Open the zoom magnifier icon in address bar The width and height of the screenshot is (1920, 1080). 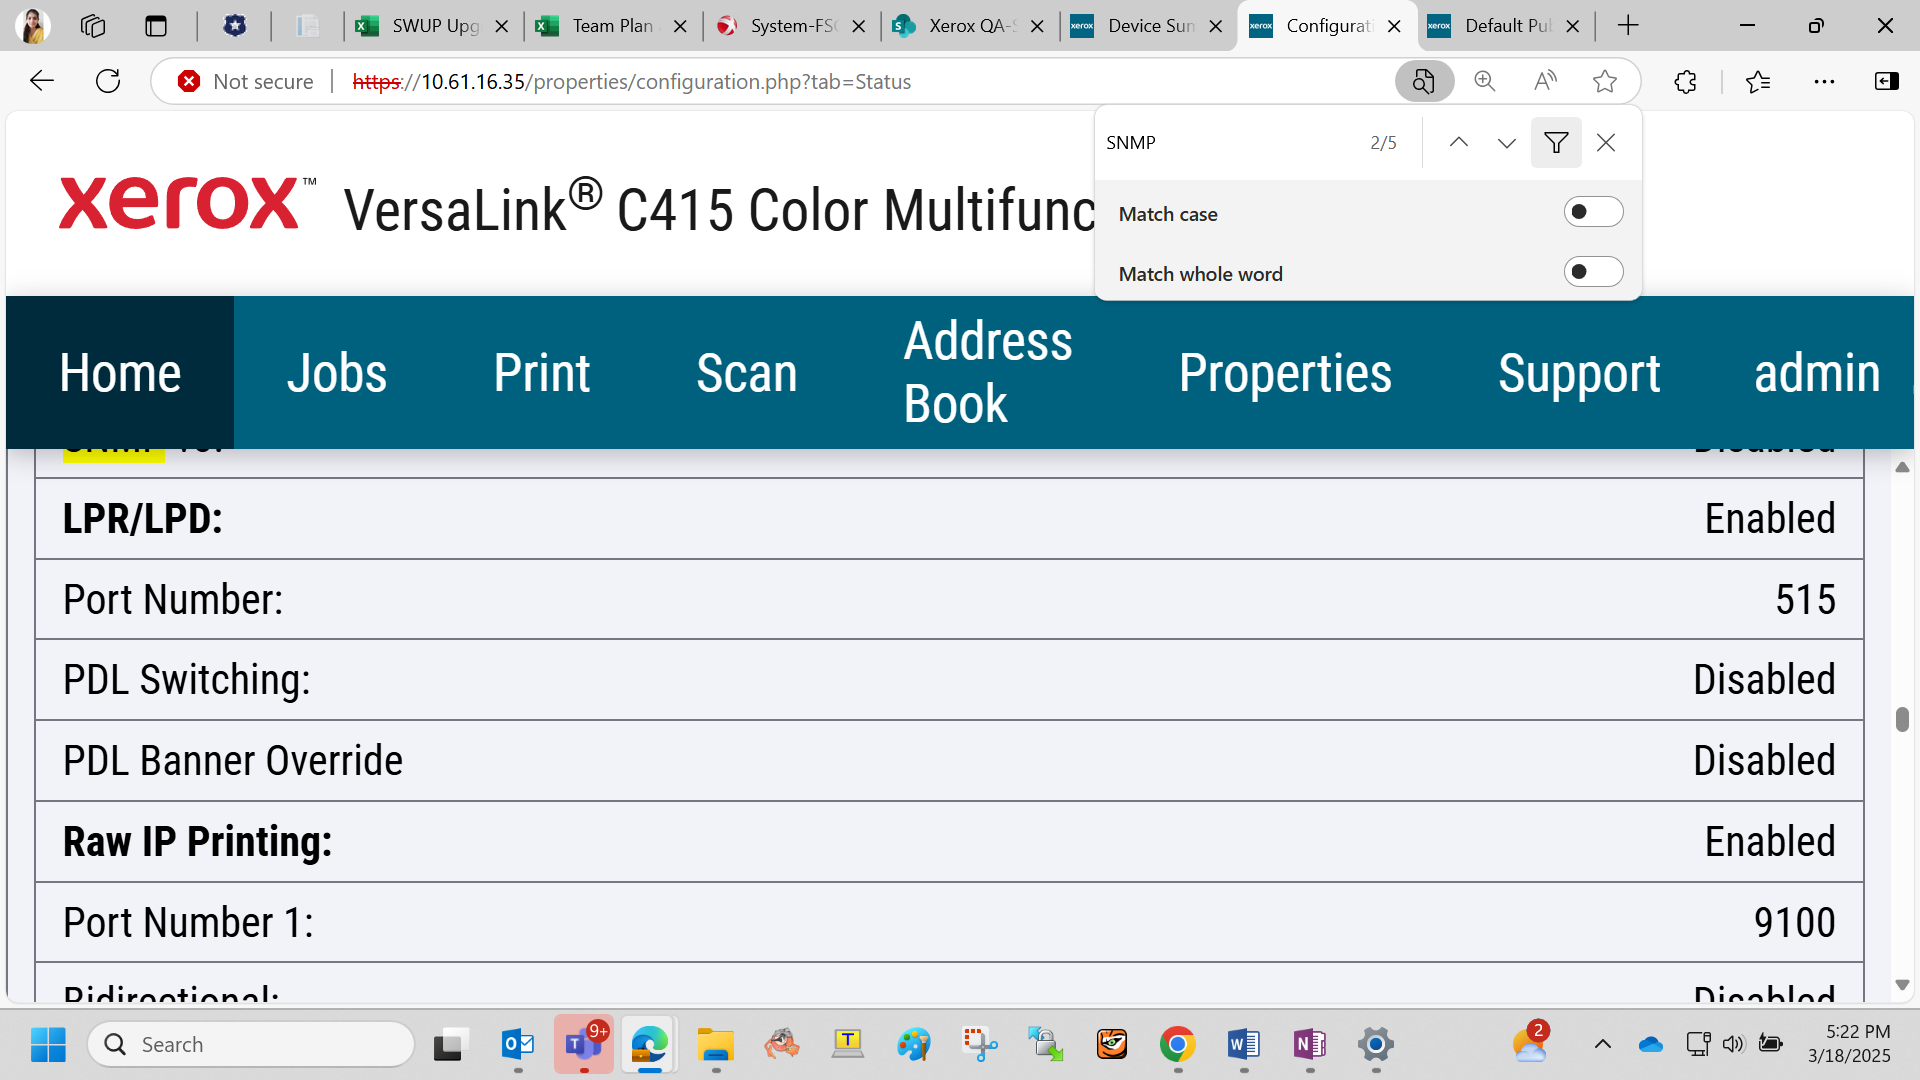tap(1485, 81)
